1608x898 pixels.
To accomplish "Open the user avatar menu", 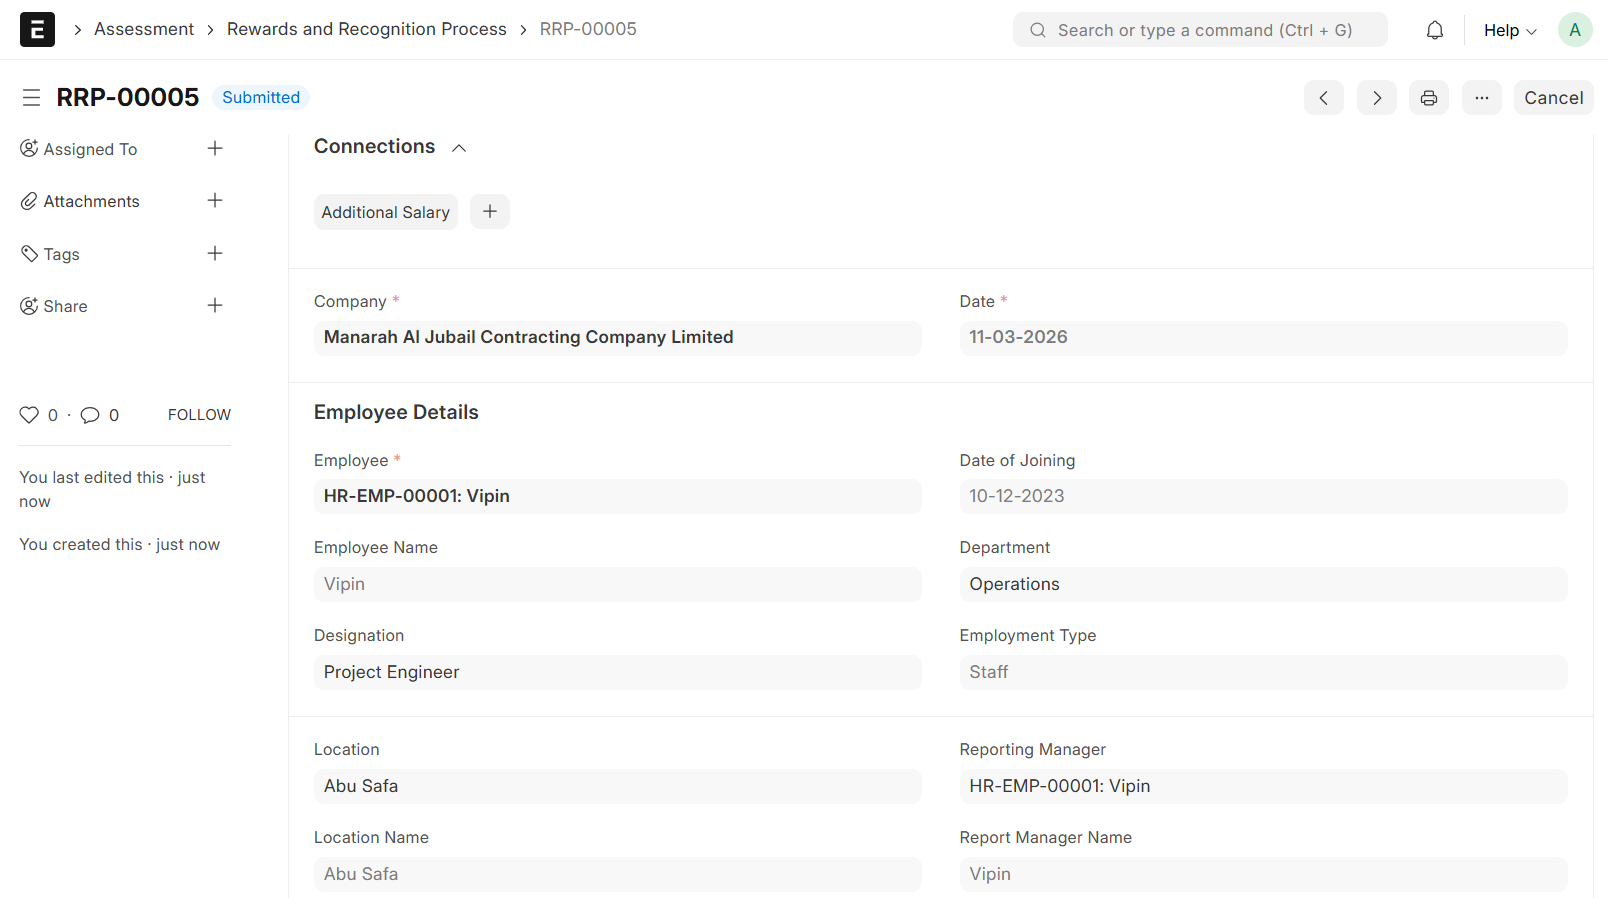I will pos(1574,30).
